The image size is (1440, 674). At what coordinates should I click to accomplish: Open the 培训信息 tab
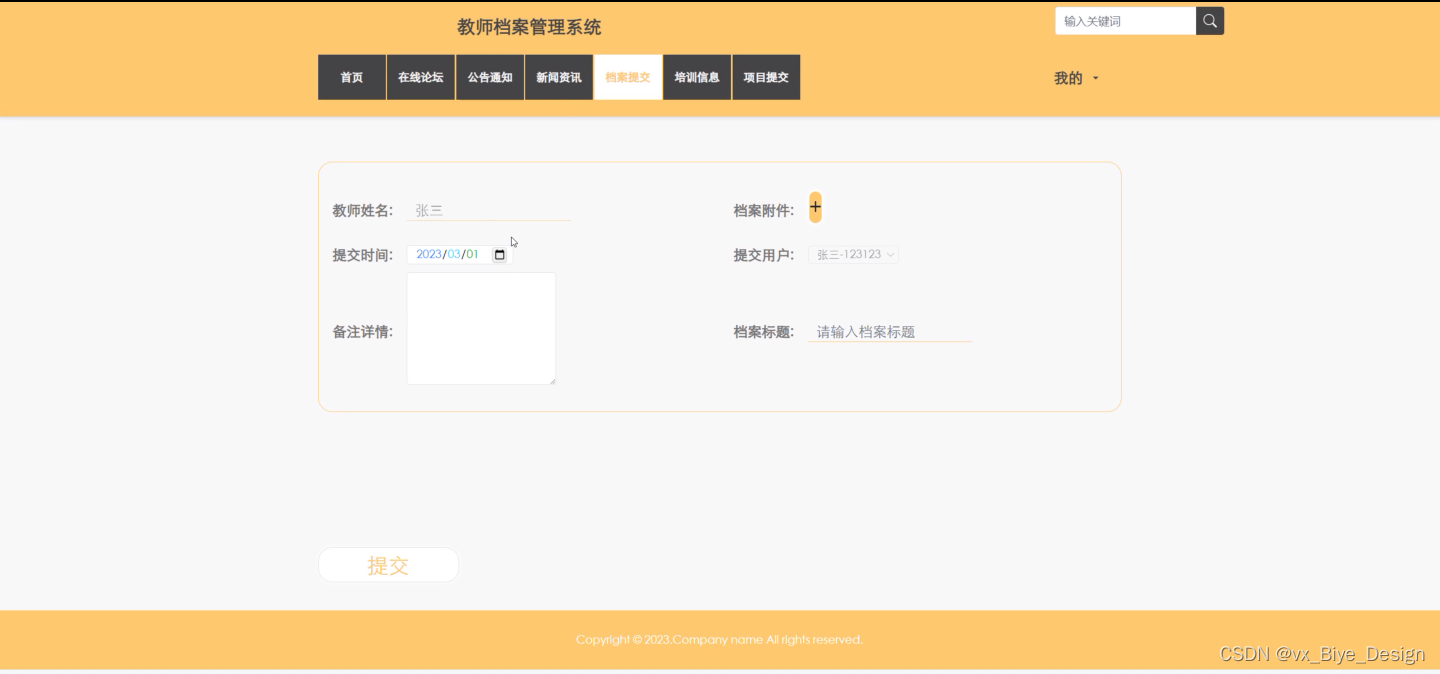pos(697,77)
